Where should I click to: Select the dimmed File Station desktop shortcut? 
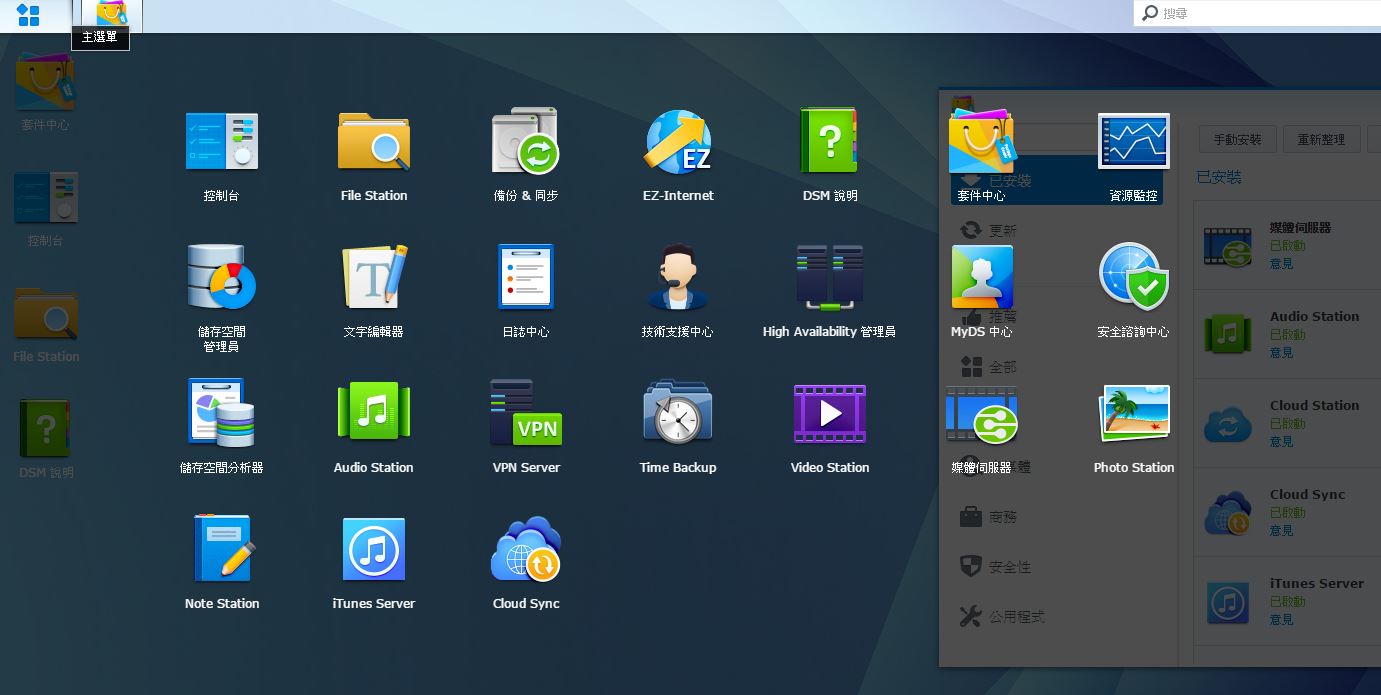45,324
